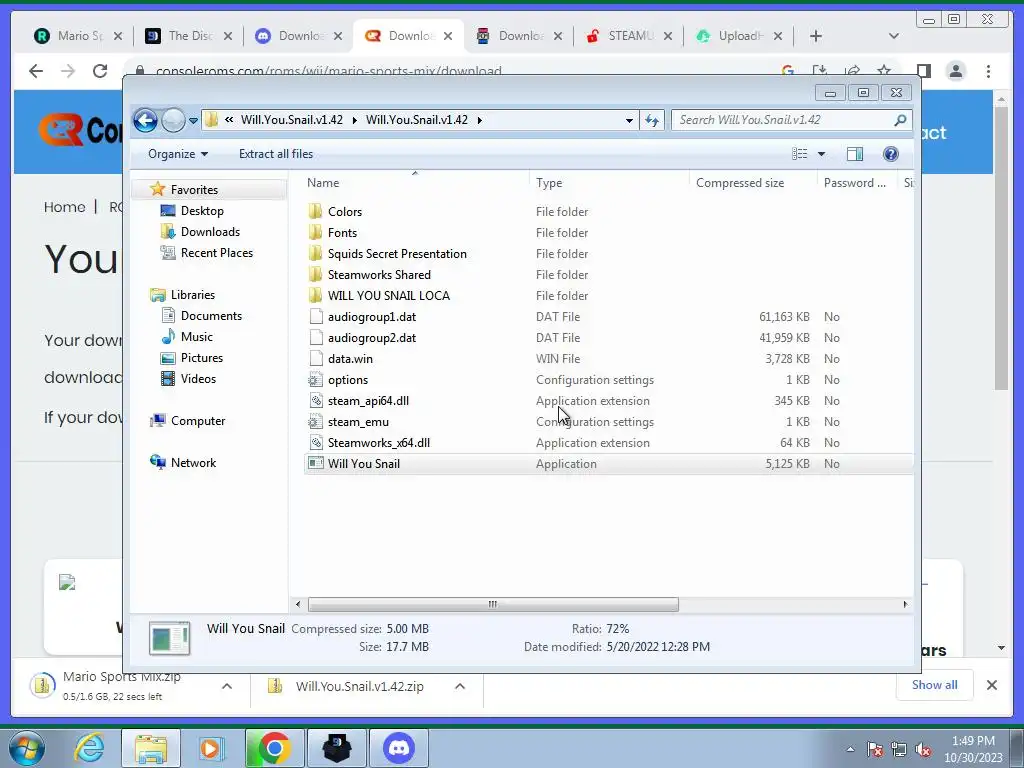Launch Internet Explorer from taskbar
Viewport: 1024px width, 768px height.
click(x=89, y=748)
